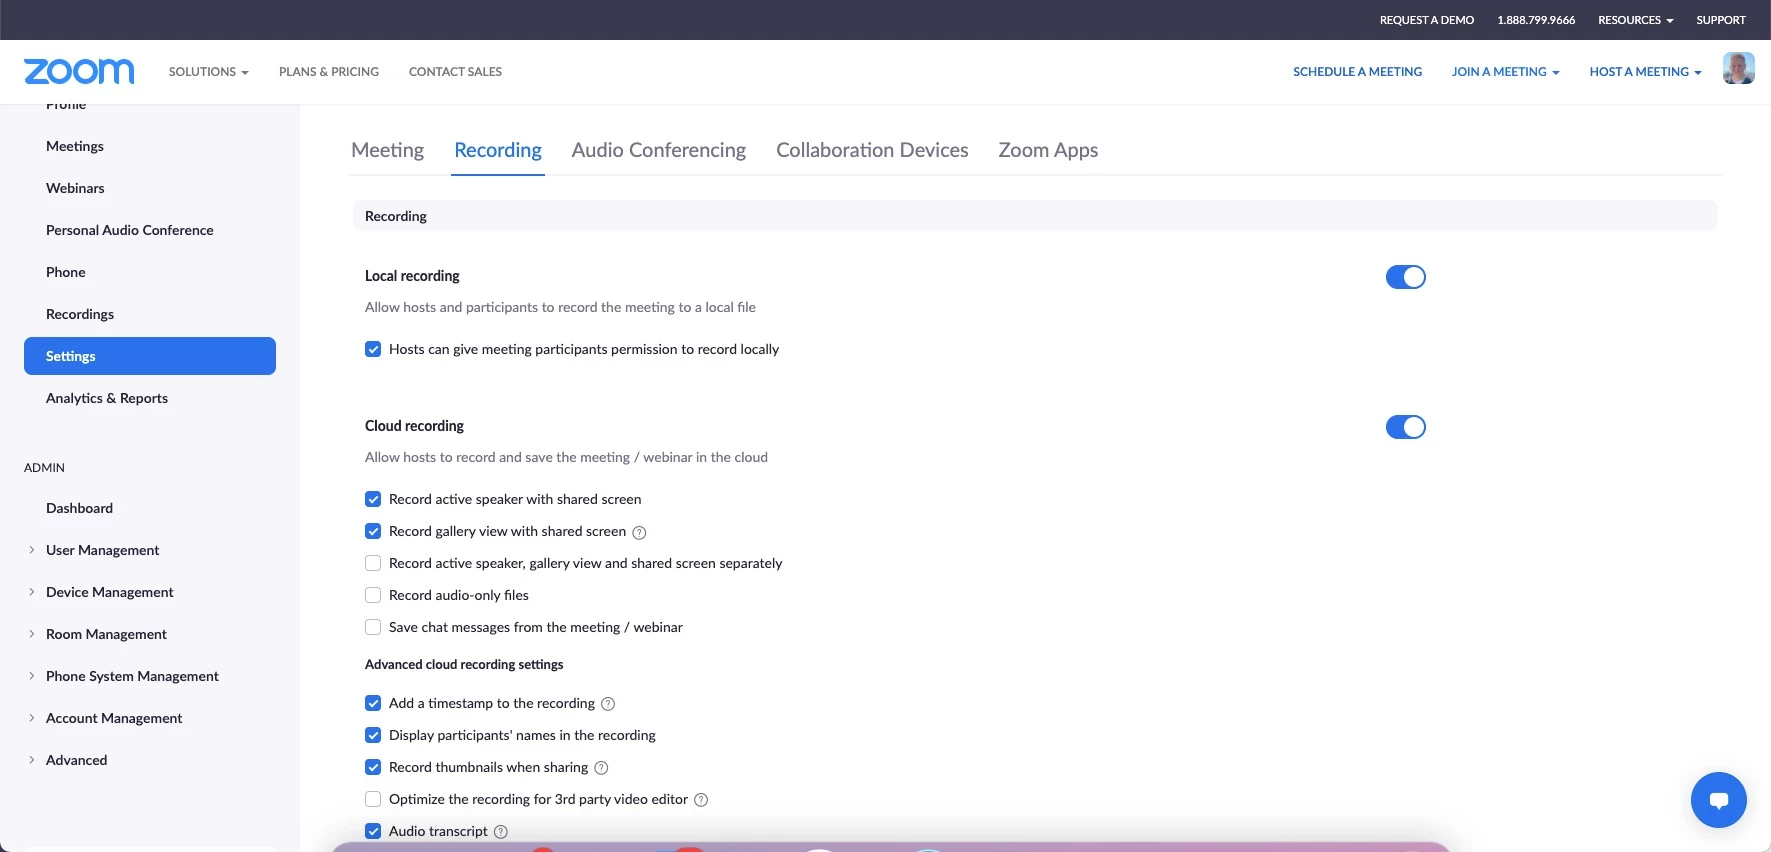Click help icon next to timestamp option
Image resolution: width=1771 pixels, height=852 pixels.
[608, 704]
